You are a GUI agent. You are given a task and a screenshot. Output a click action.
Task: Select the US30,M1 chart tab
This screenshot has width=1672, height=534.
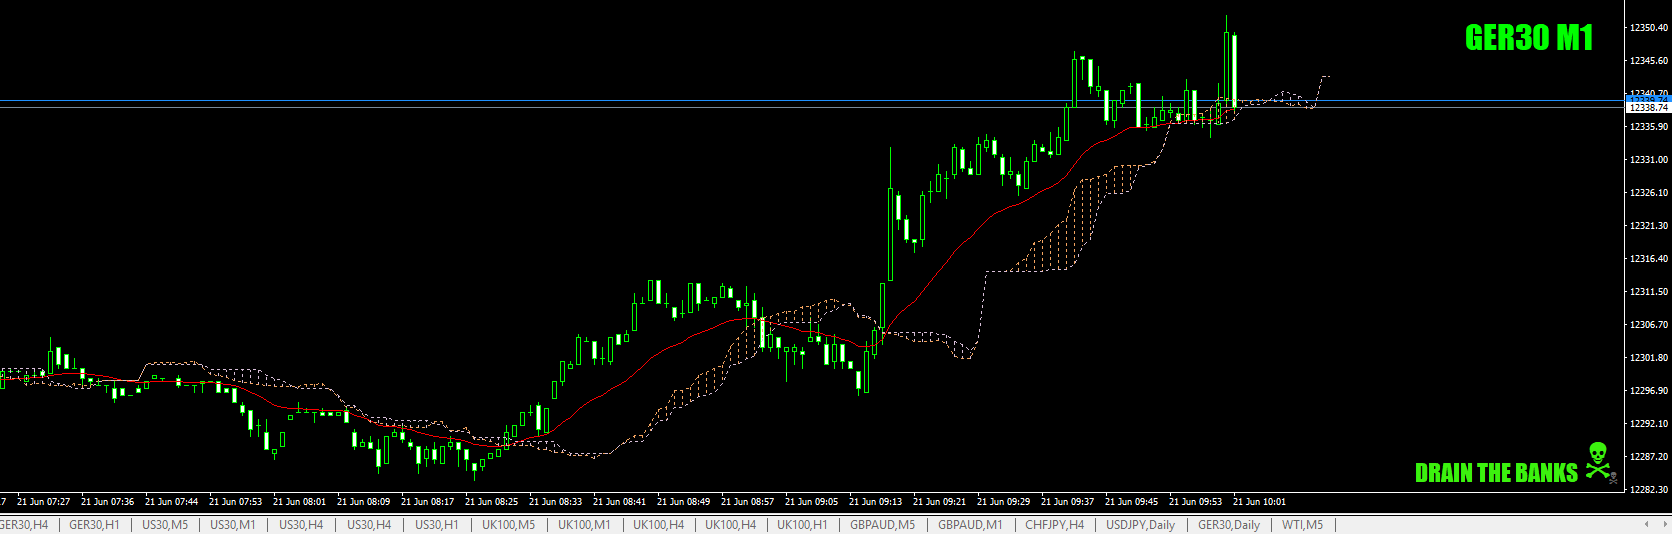233,525
